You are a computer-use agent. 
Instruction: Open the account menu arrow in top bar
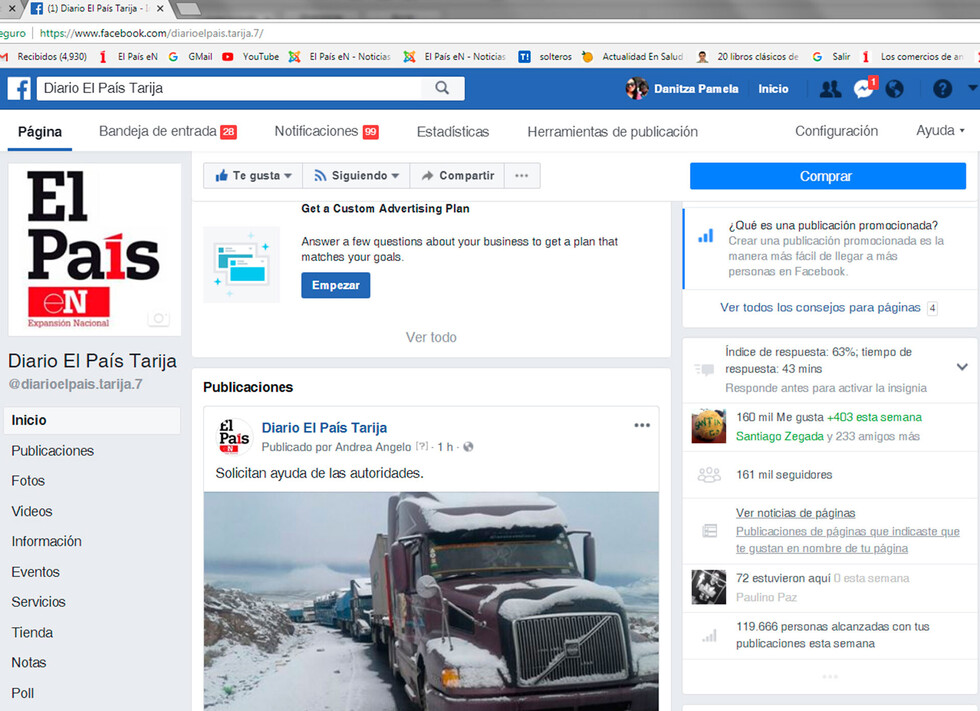tap(972, 88)
